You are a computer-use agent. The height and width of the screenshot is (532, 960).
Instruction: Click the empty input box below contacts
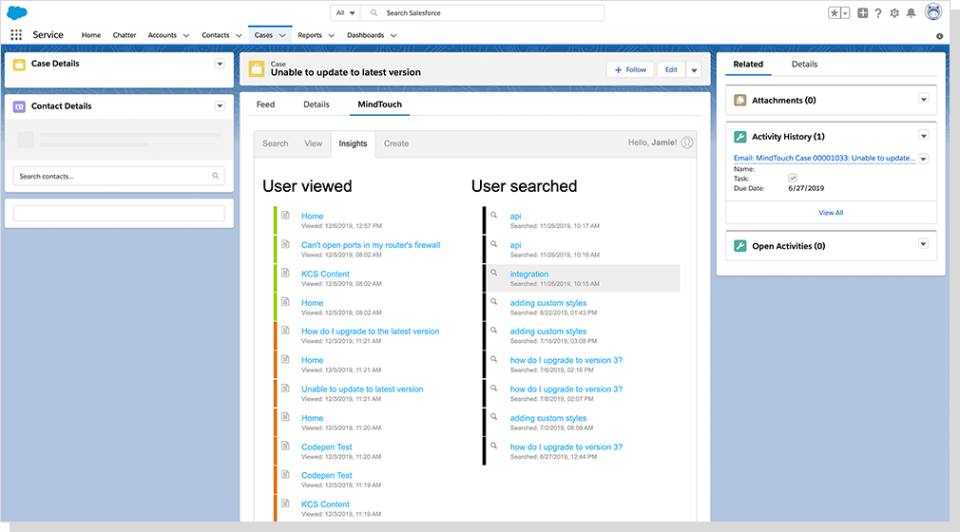(x=119, y=213)
